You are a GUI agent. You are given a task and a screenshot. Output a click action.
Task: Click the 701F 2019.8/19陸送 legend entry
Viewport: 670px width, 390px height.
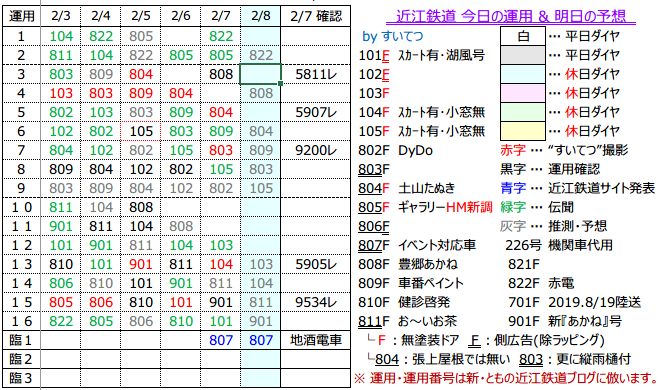click(x=574, y=302)
